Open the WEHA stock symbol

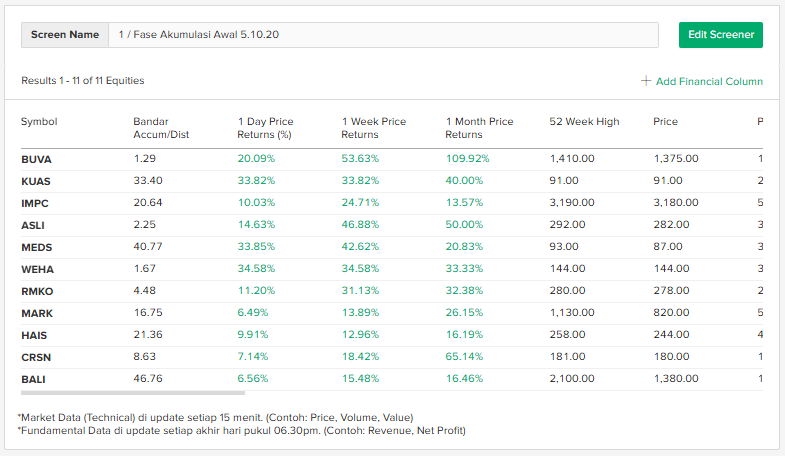36,269
